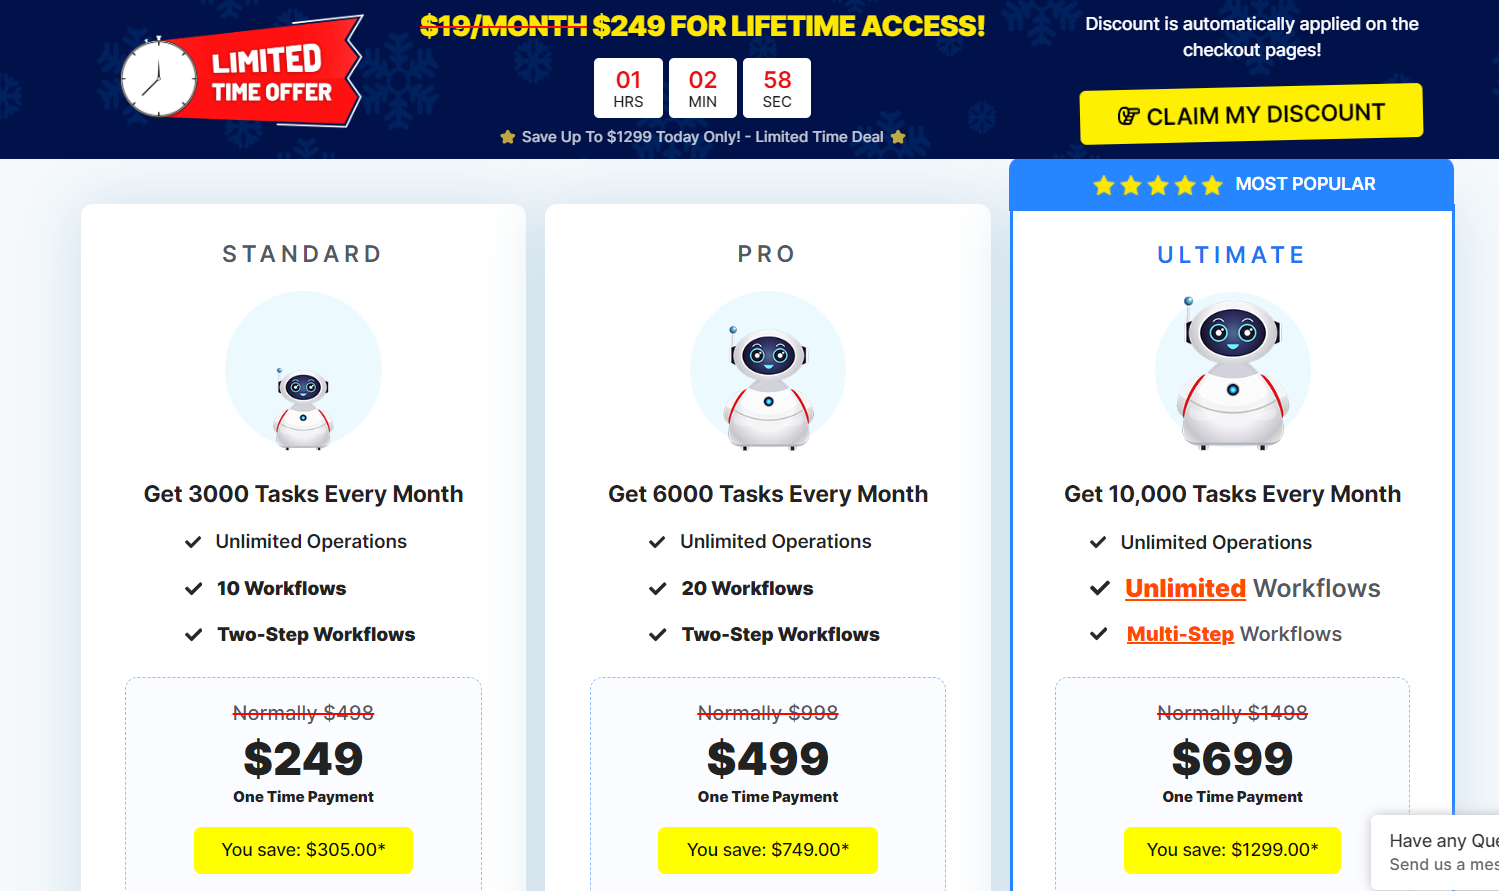Click the Standard plan robot image
1499x891 pixels.
click(303, 406)
